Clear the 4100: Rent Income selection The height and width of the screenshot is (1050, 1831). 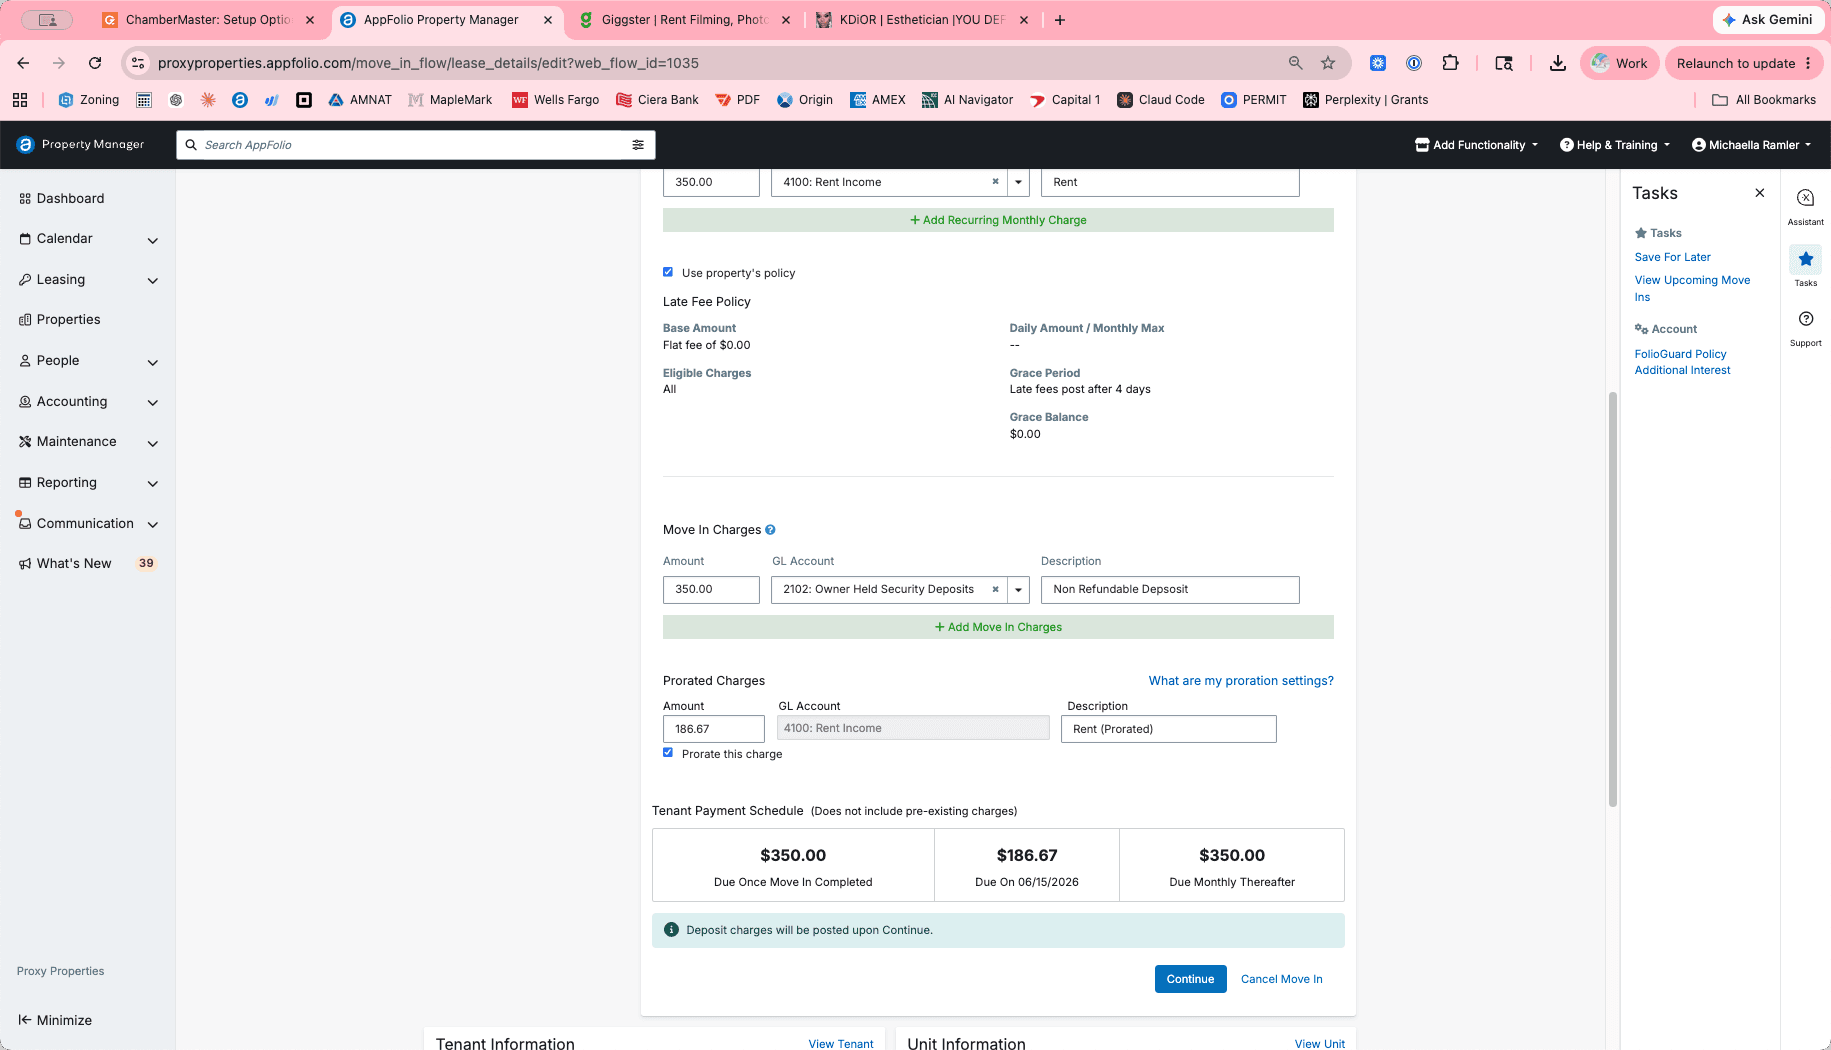click(995, 182)
